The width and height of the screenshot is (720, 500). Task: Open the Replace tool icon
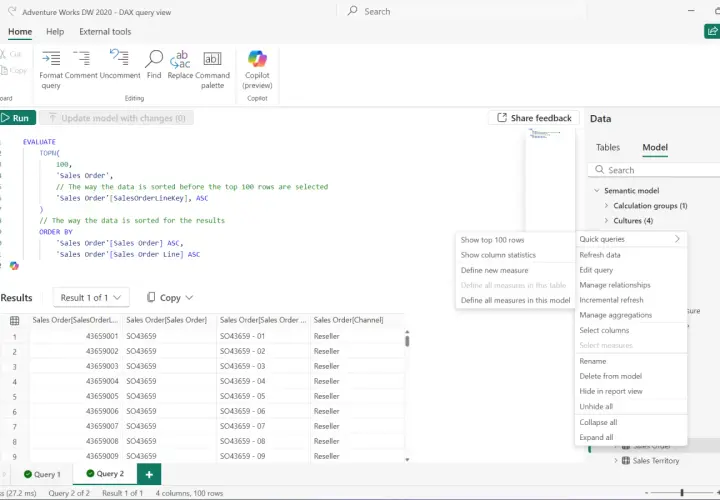(x=180, y=58)
